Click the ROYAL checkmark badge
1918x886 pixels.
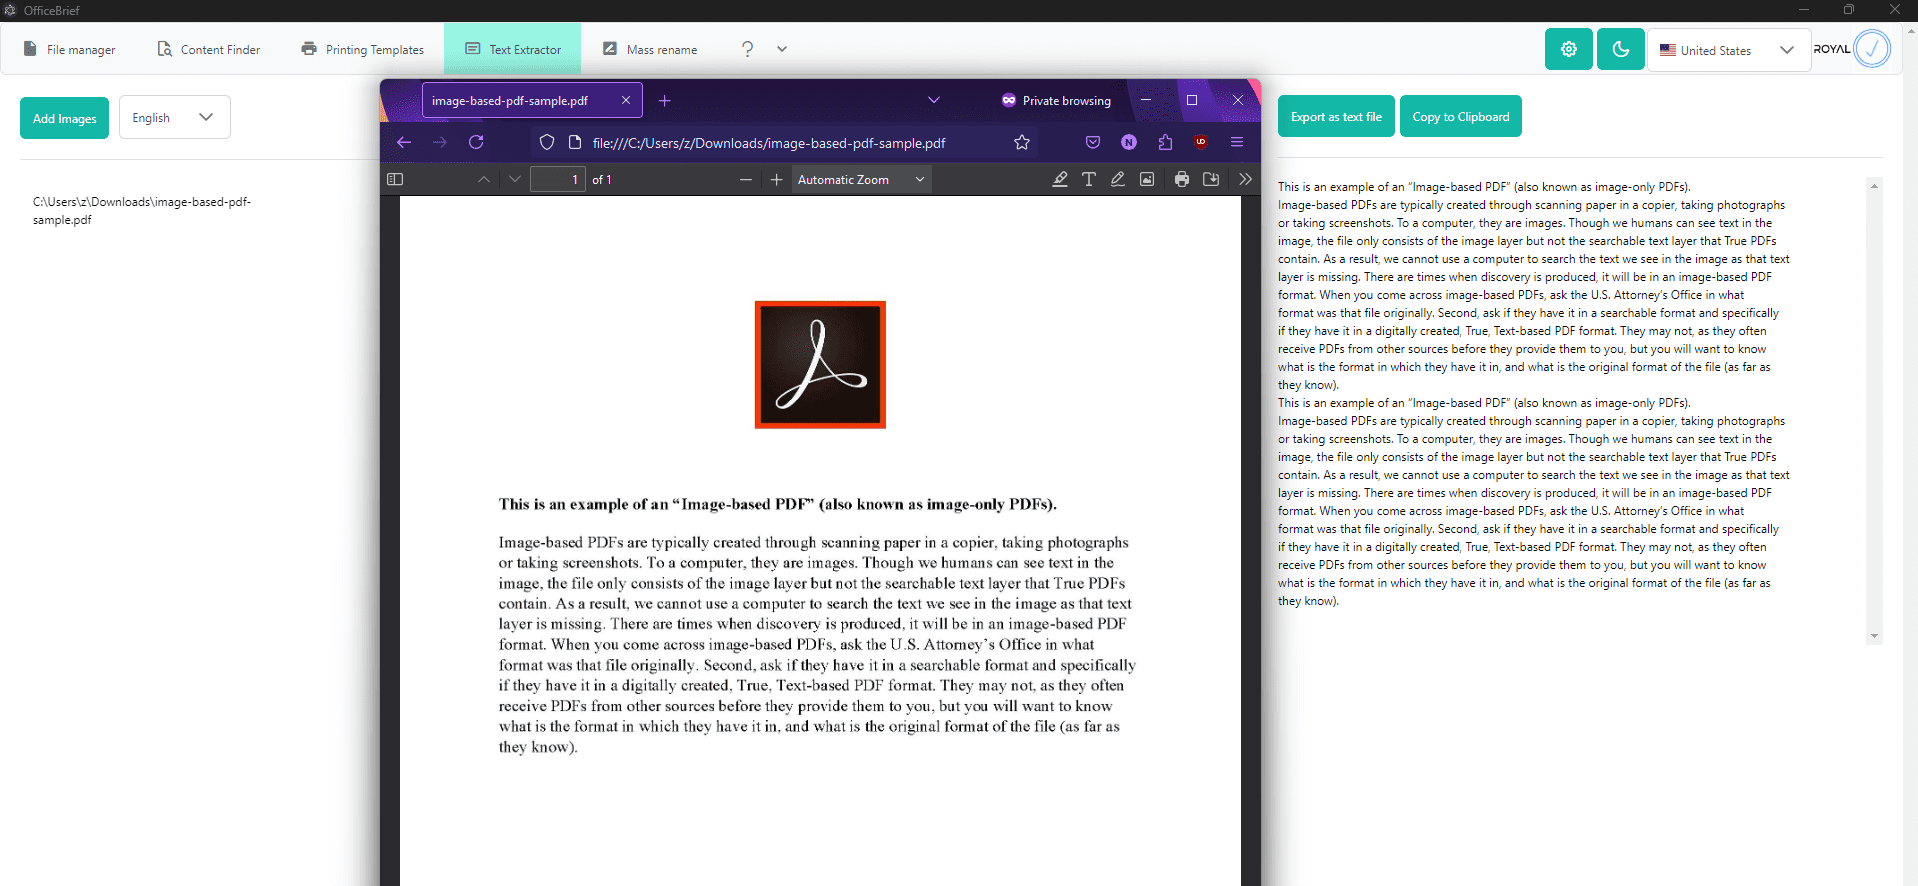tap(1872, 49)
